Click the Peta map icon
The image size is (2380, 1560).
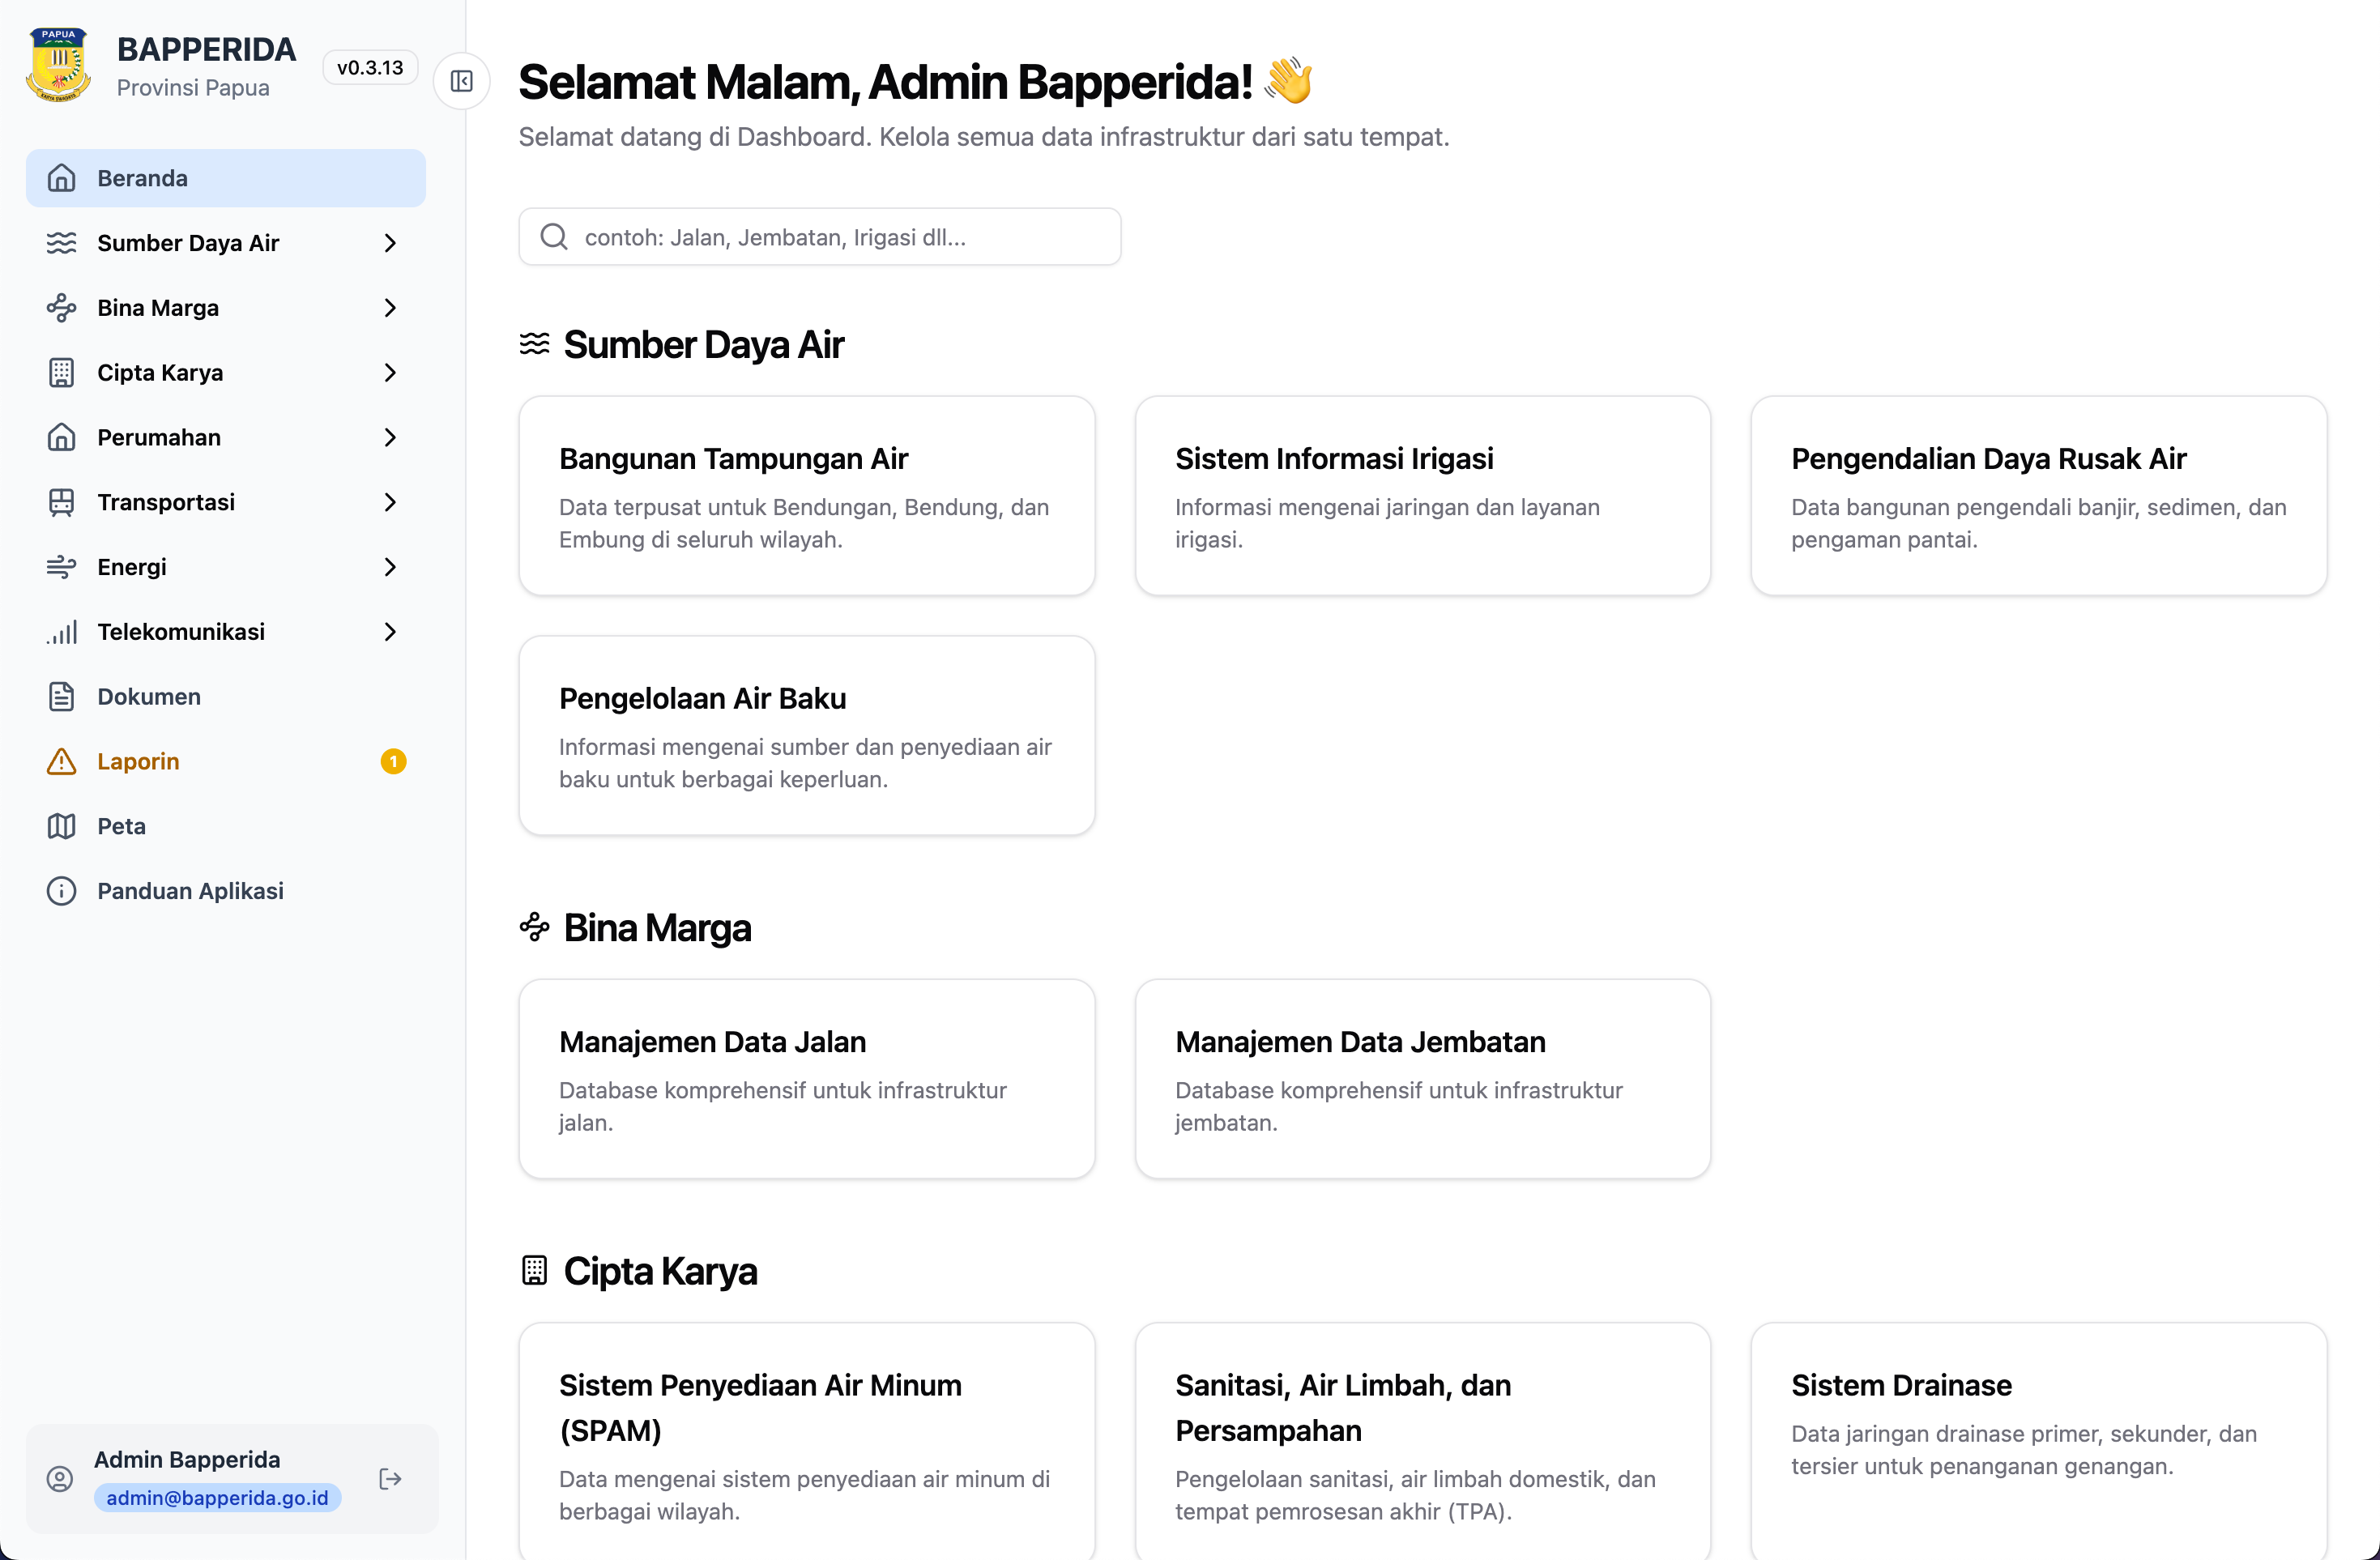(61, 826)
